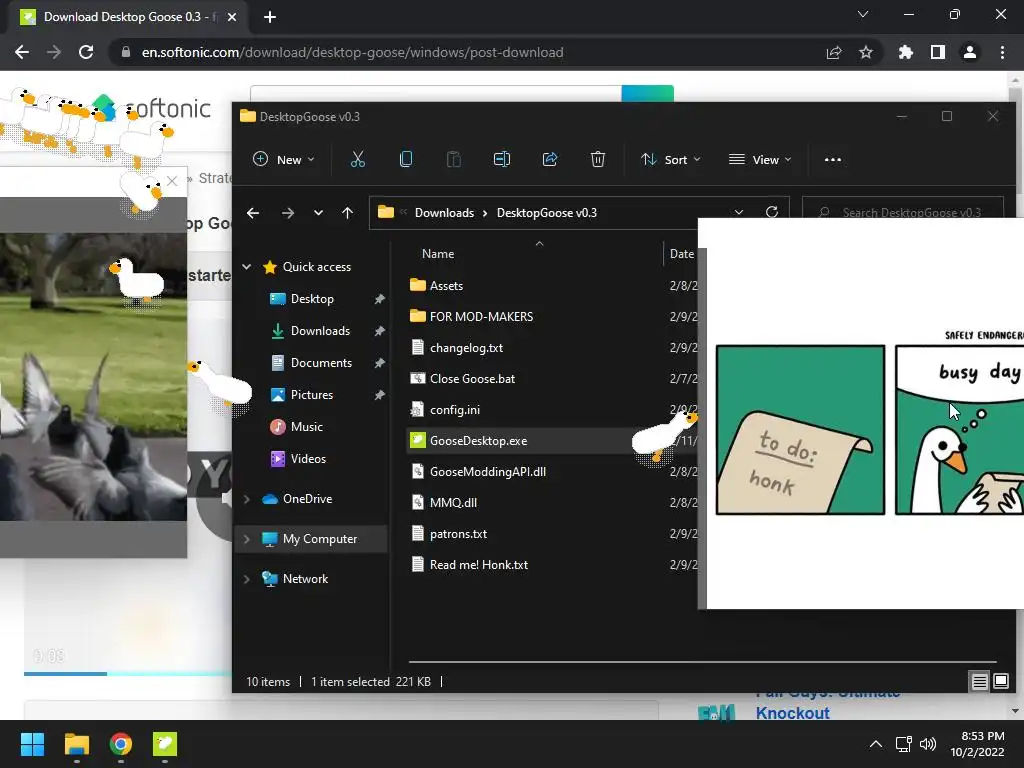Toggle Chrome side panel
Image resolution: width=1024 pixels, height=768 pixels.
[x=938, y=52]
